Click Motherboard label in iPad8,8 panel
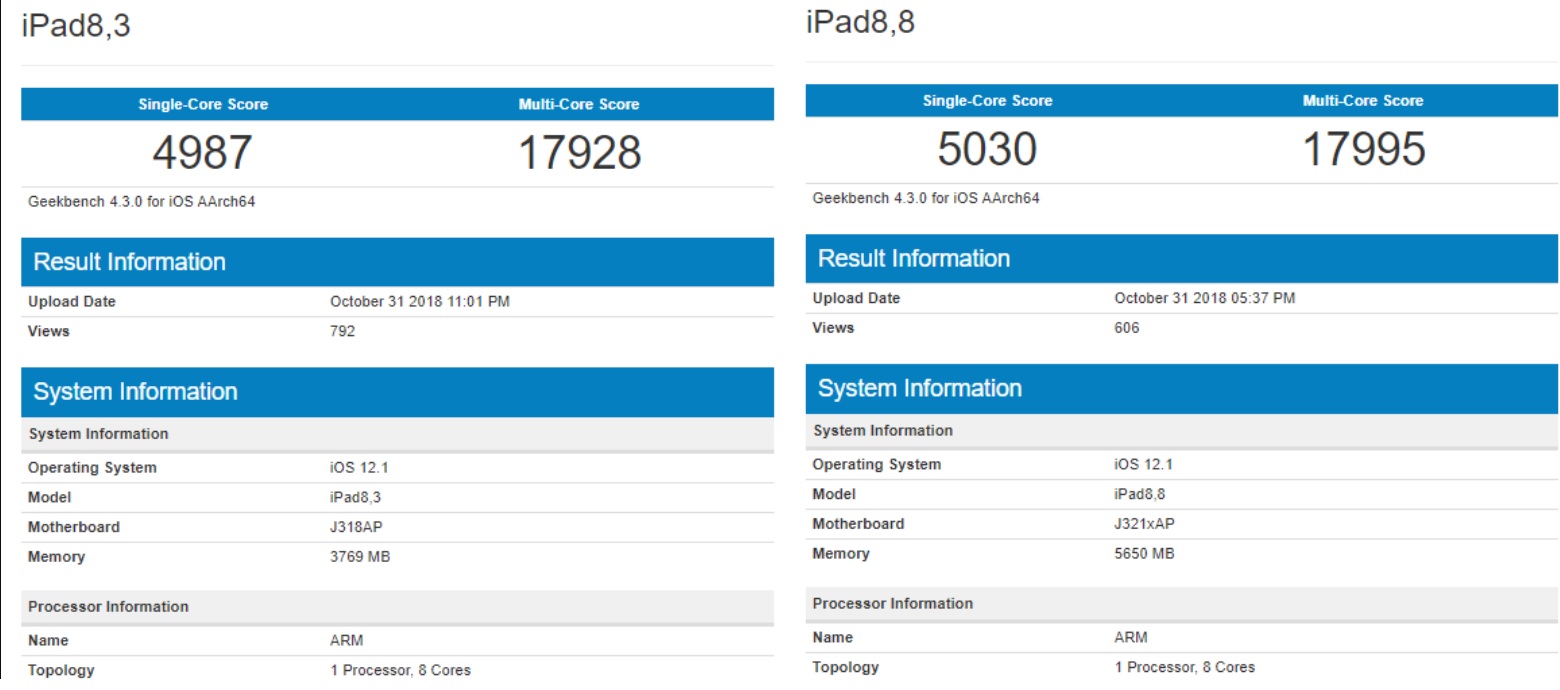The height and width of the screenshot is (690, 1560). [858, 524]
